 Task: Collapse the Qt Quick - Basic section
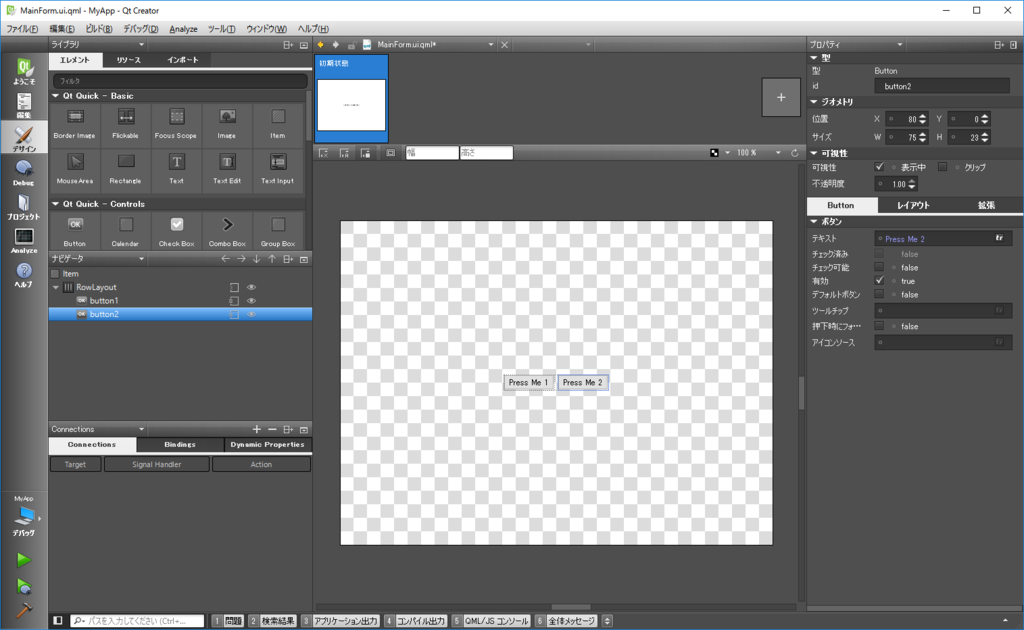point(56,95)
